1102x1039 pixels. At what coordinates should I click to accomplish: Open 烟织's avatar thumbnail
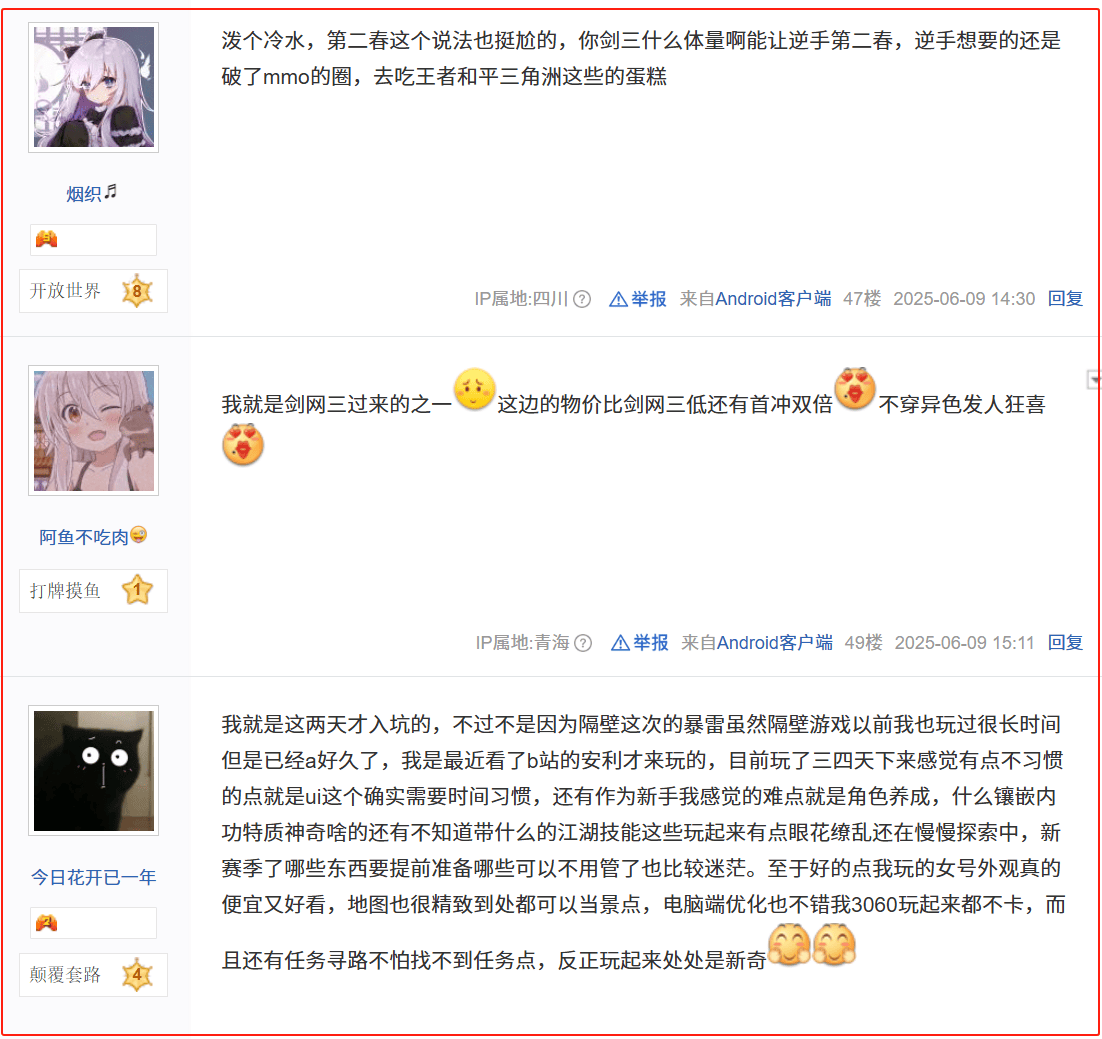pyautogui.click(x=93, y=87)
